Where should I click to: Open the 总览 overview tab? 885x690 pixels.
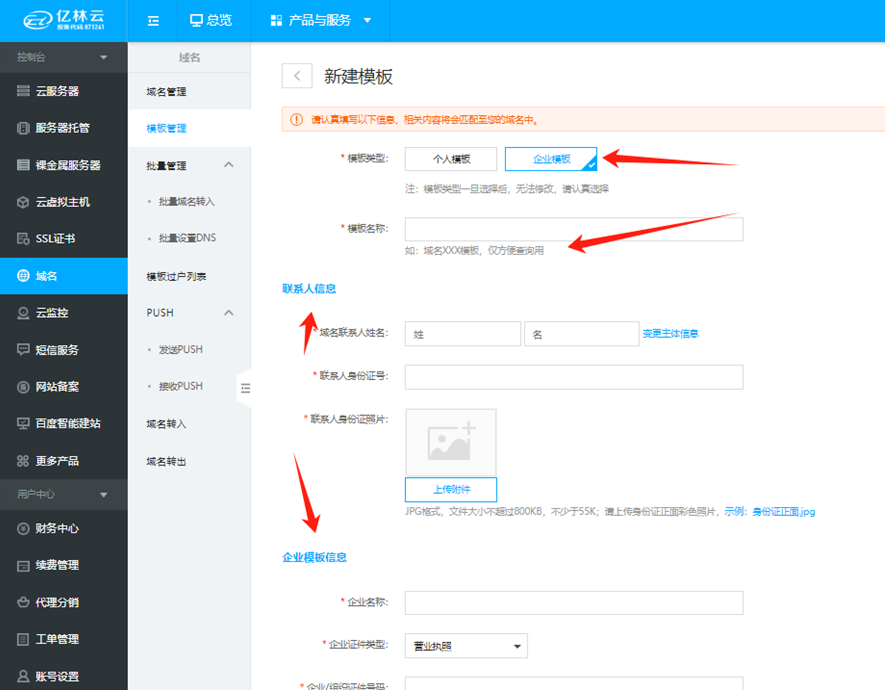click(211, 20)
